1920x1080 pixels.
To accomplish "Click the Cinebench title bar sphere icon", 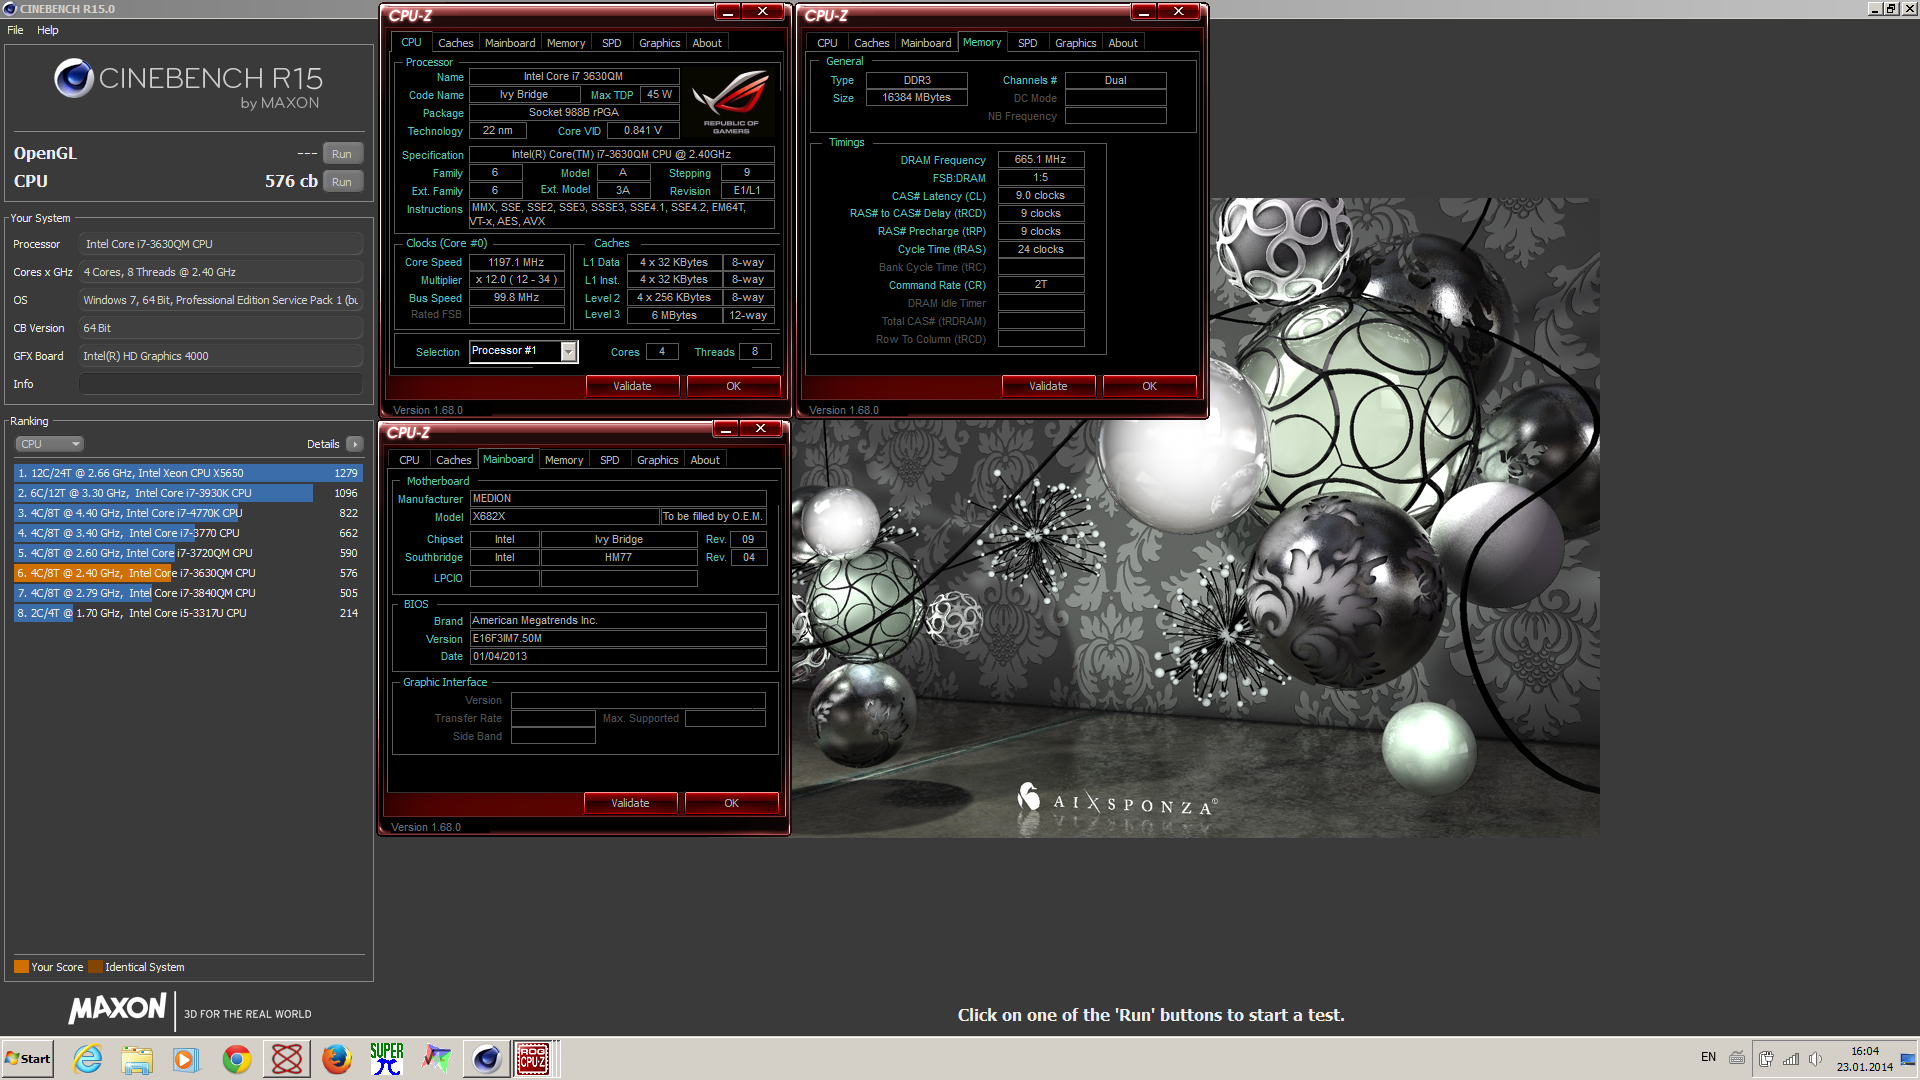I will tap(10, 9).
